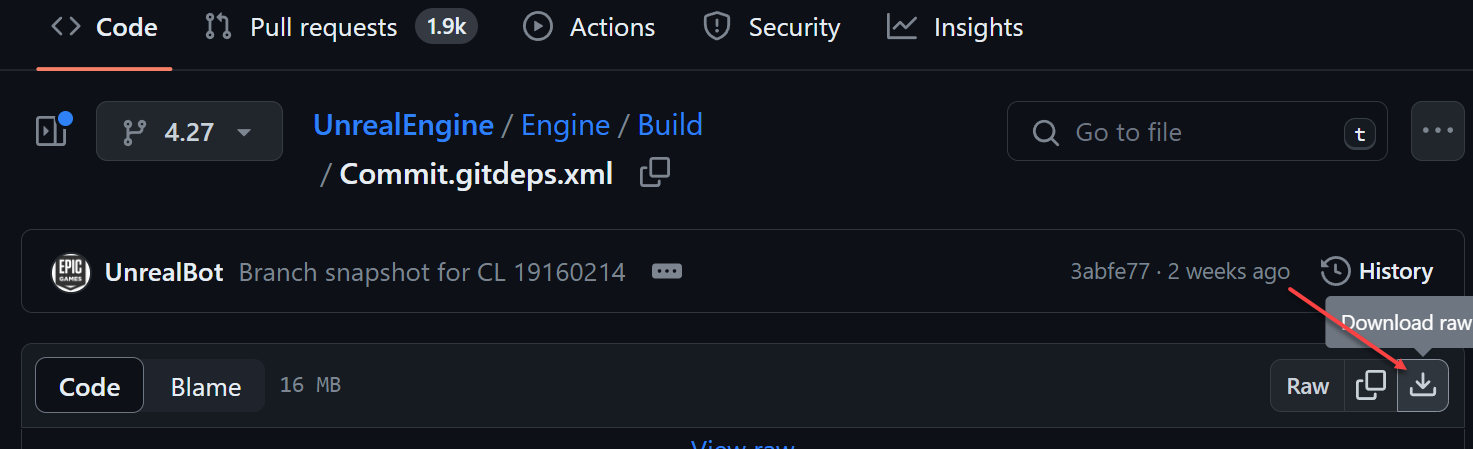1473x449 pixels.
Task: Click the 16 MB file size text
Action: 310,385
